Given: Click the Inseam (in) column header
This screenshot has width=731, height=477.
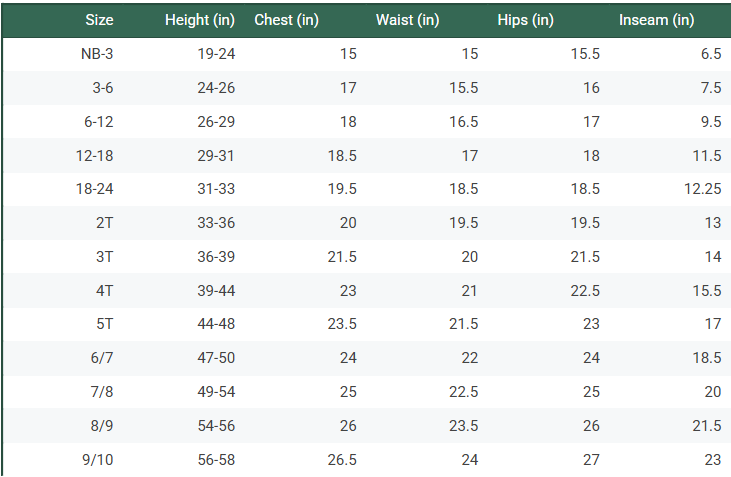Looking at the screenshot, I should coord(656,20).
